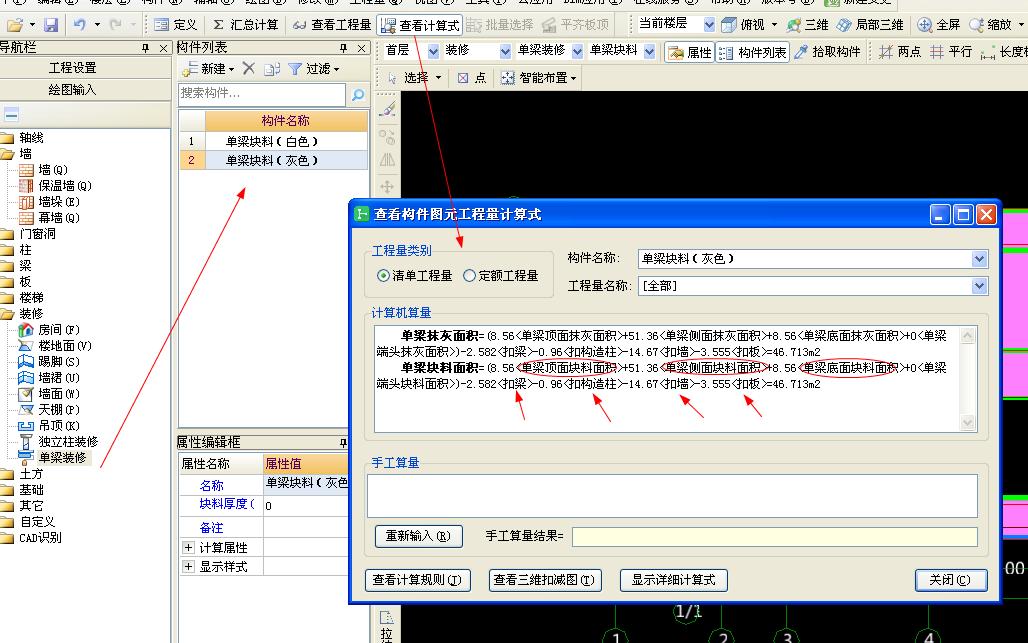
Task: Click the 搜索构件 search field
Action: tap(262, 94)
